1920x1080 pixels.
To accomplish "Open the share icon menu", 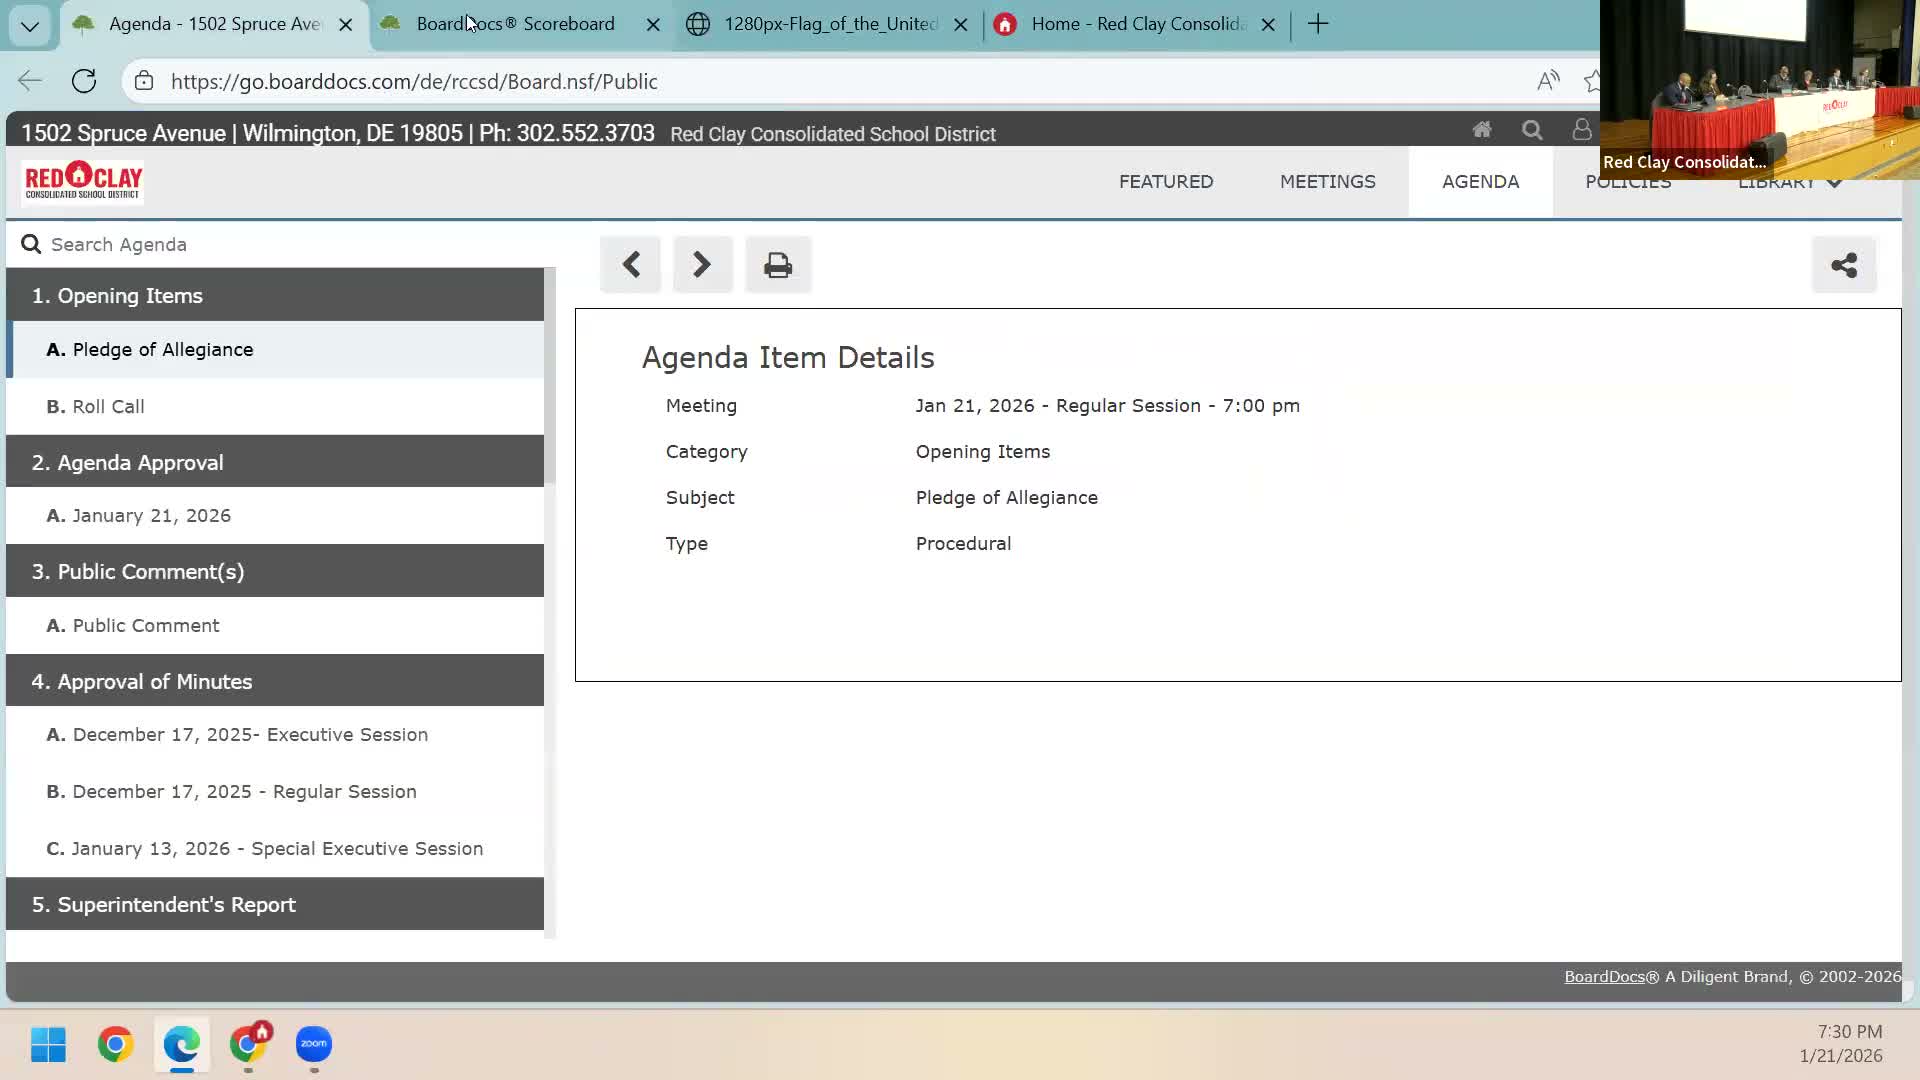I will pos(1843,265).
